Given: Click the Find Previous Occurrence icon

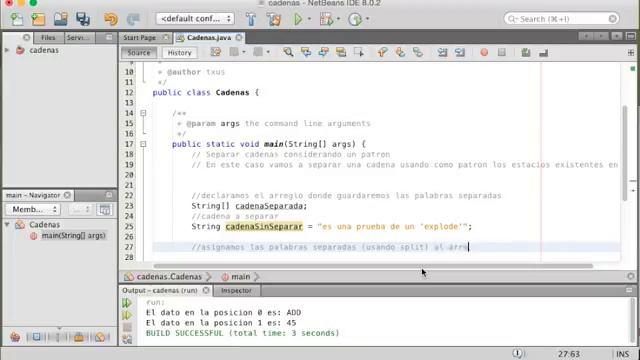Looking at the screenshot, I should (x=306, y=52).
